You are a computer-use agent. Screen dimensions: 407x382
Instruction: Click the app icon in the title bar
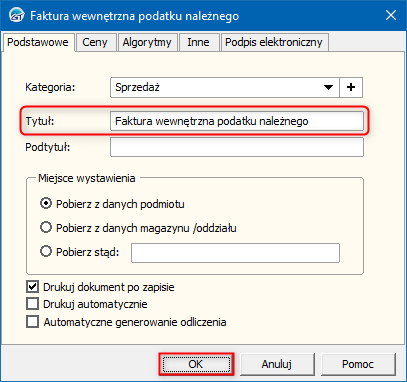[16, 15]
